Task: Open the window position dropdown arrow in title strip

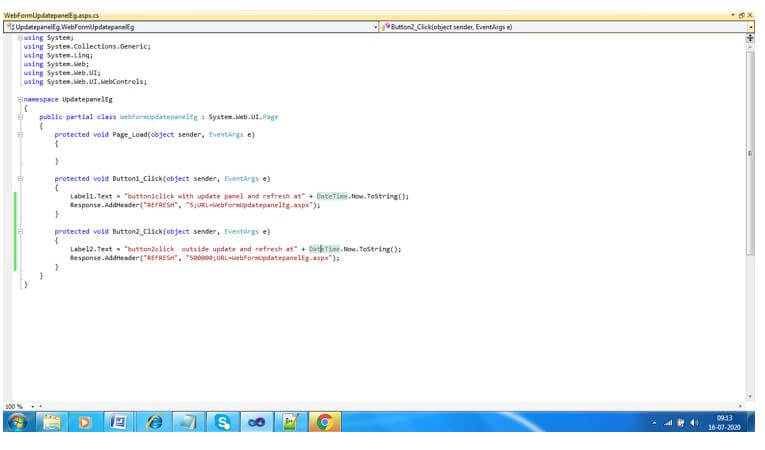Action: pyautogui.click(x=733, y=15)
